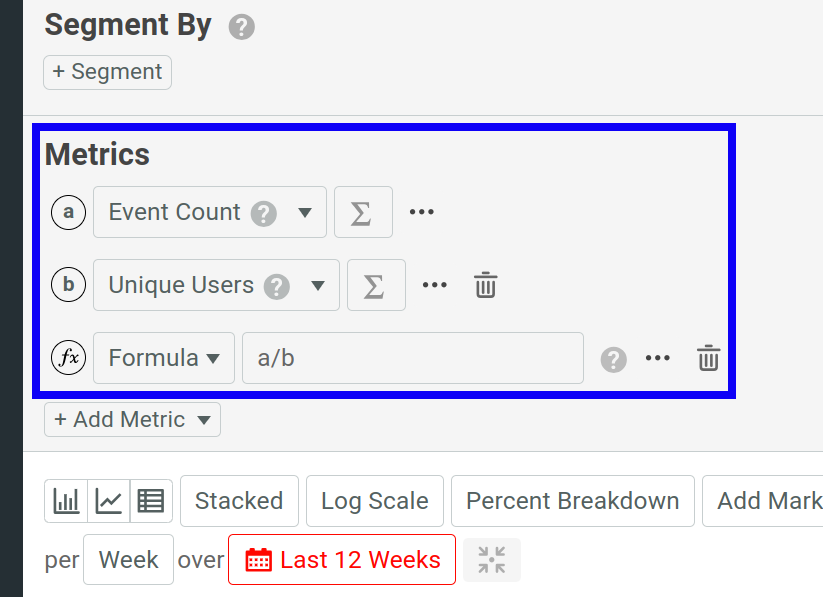Open the data table view icon
Screen dimensions: 823x597
(x=151, y=501)
